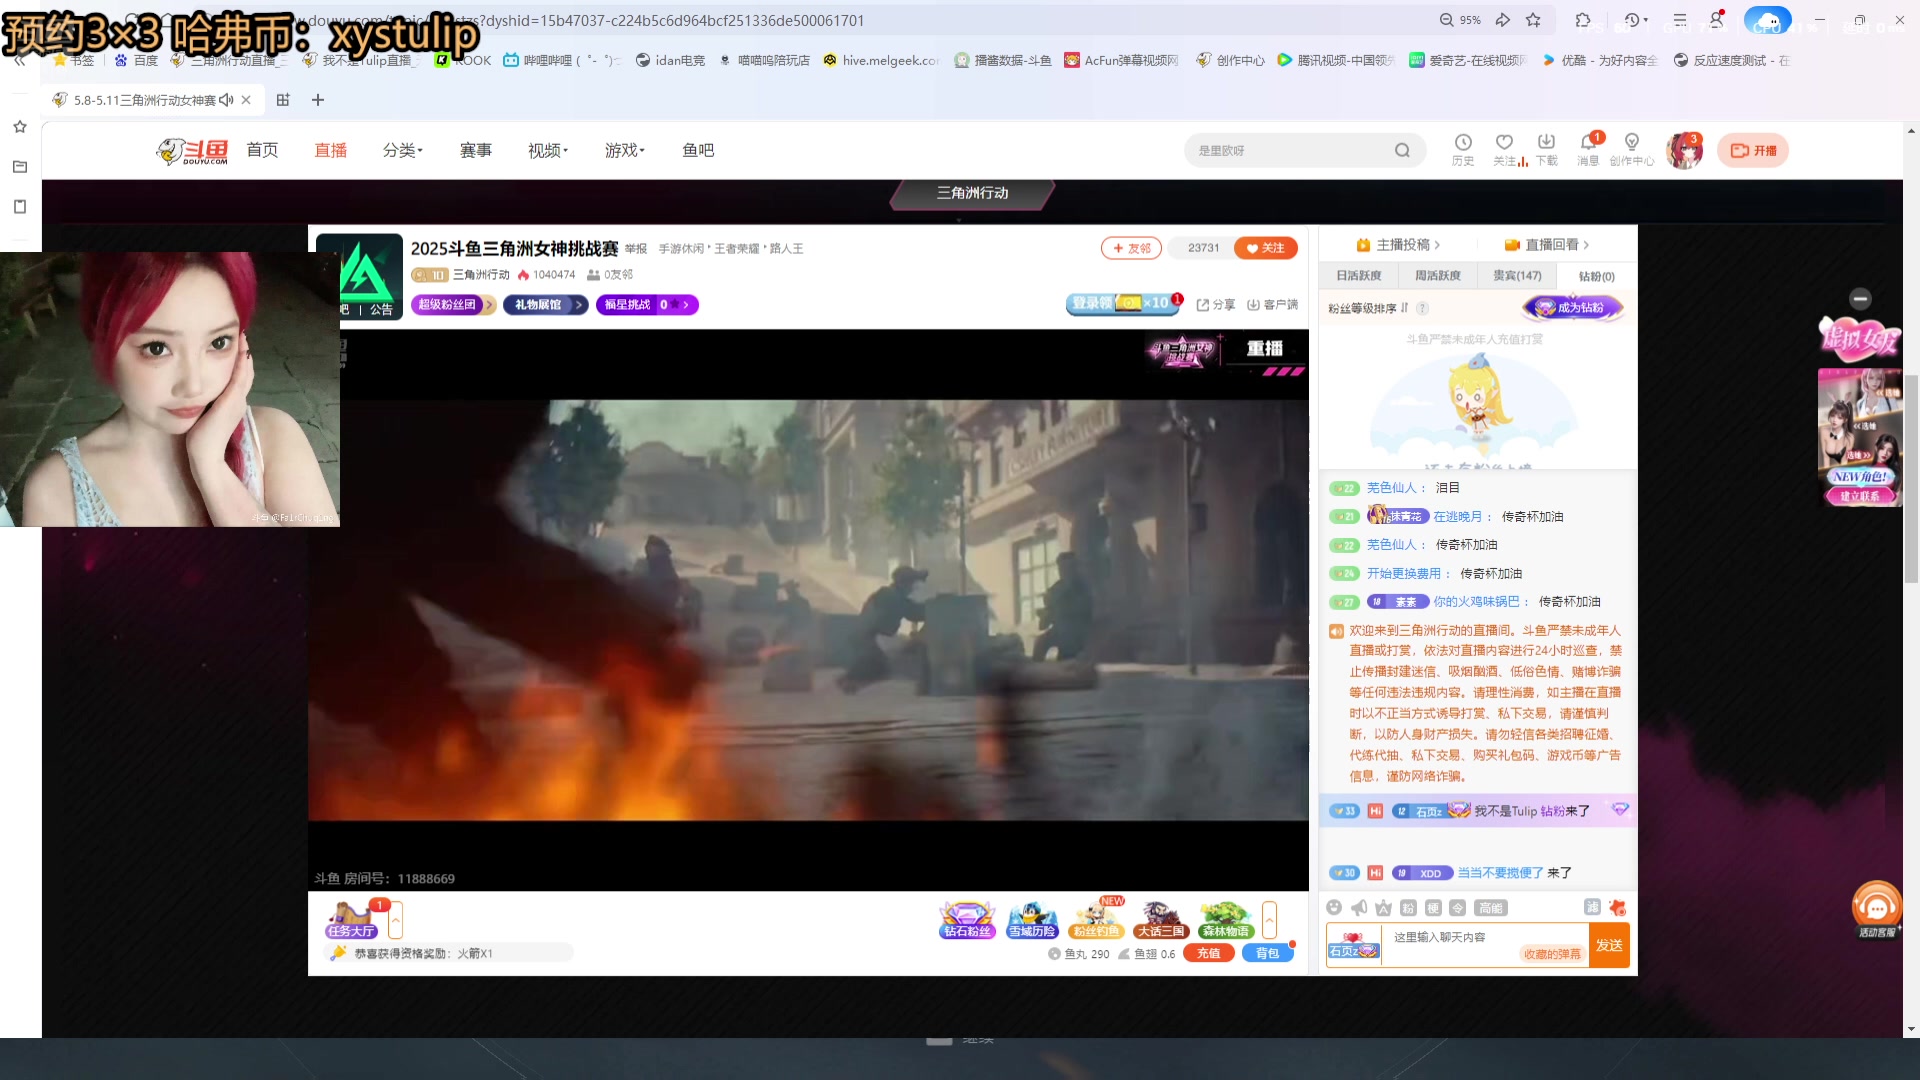Click the page vertical scrollbar
1920x1080 pixels.
pos(1911,480)
